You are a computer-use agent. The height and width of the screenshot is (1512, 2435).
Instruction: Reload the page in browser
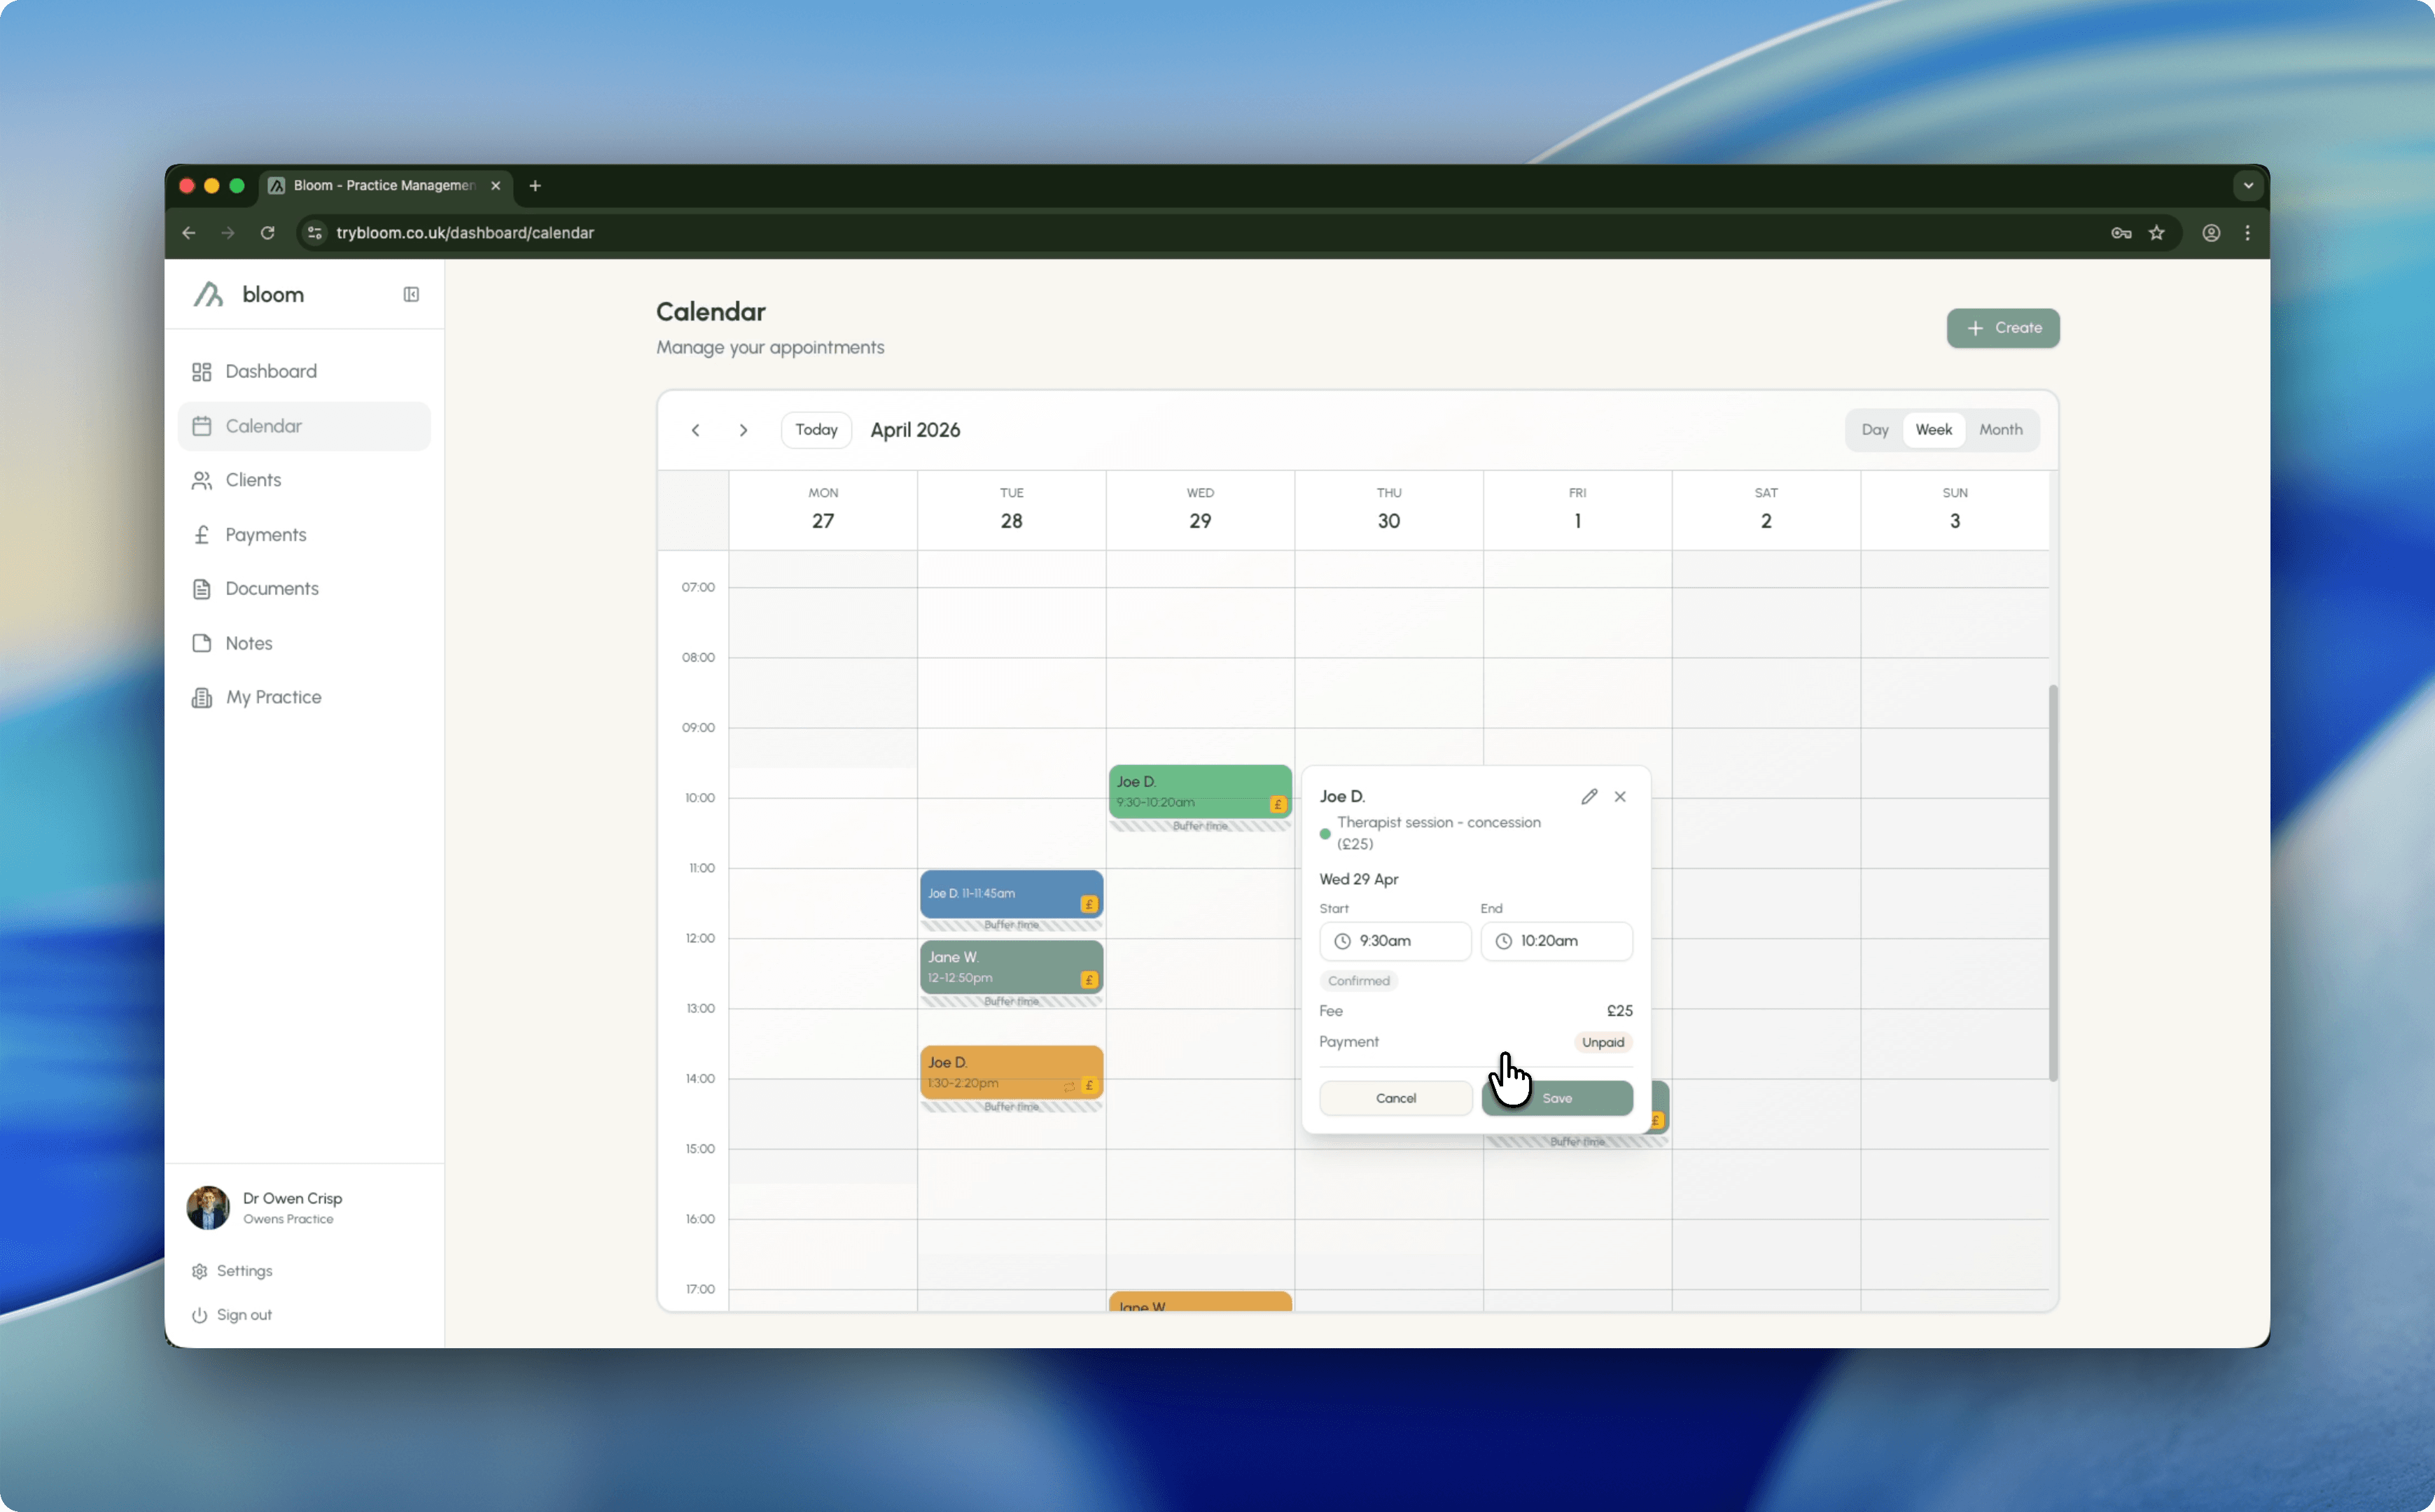click(x=268, y=233)
